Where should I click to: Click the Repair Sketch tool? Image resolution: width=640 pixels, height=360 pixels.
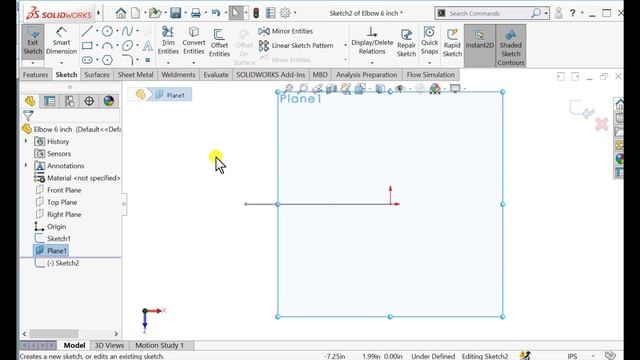pyautogui.click(x=406, y=43)
